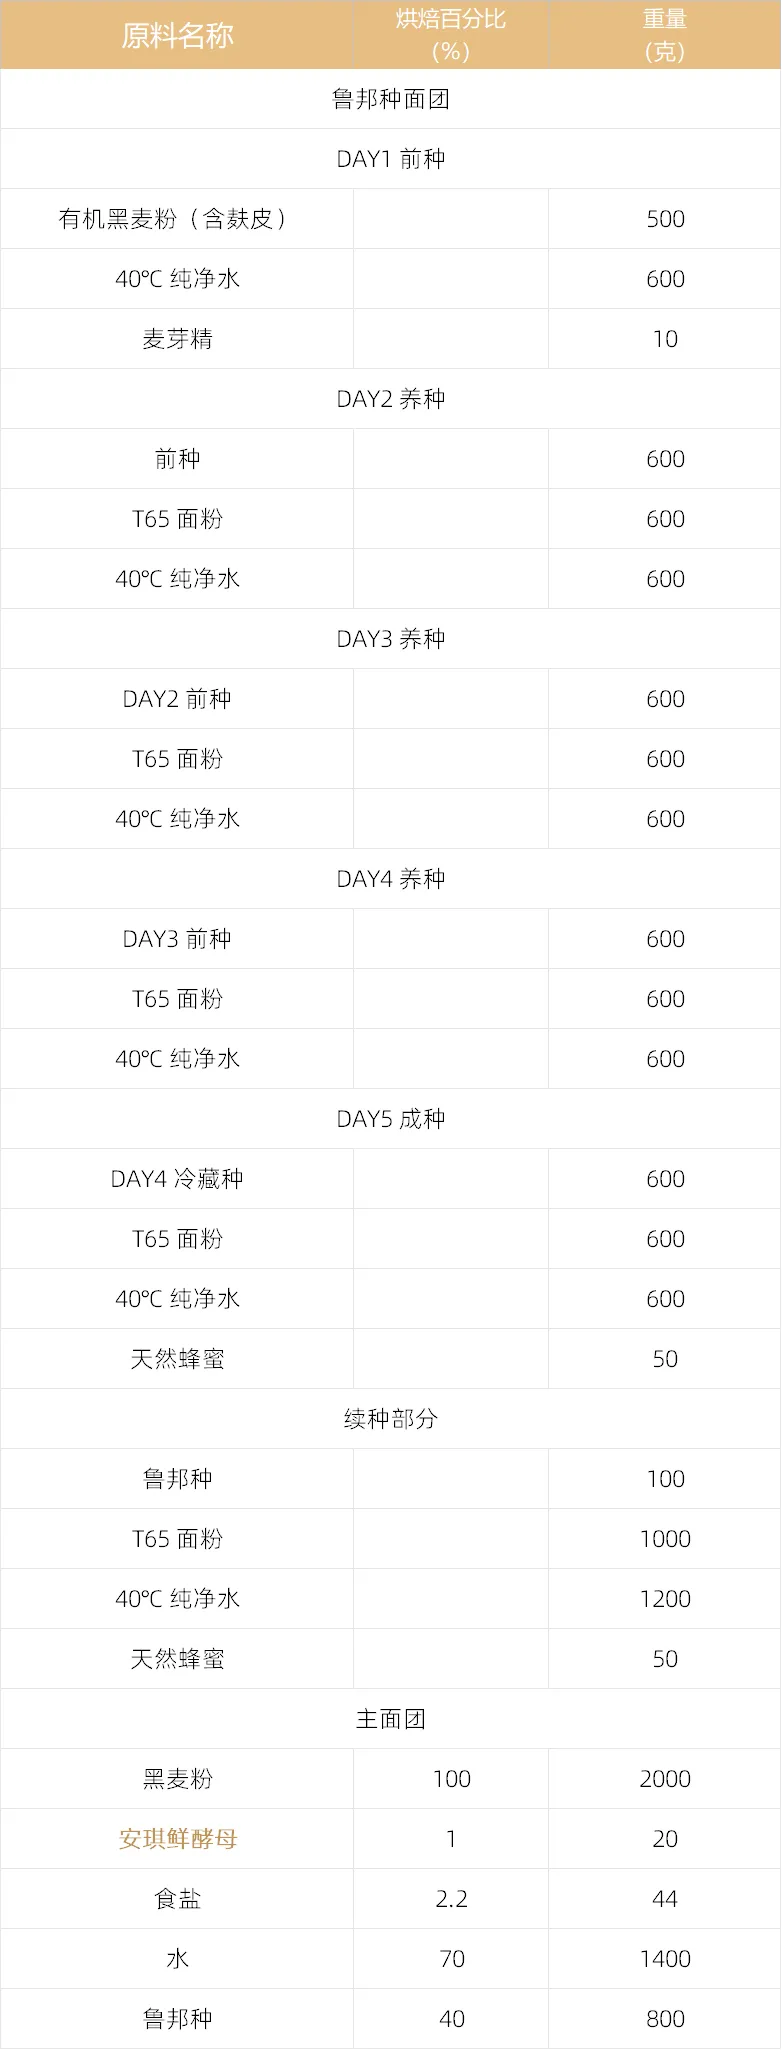Select the DAY5 成种 section heading
The height and width of the screenshot is (2050, 782).
391,1119
